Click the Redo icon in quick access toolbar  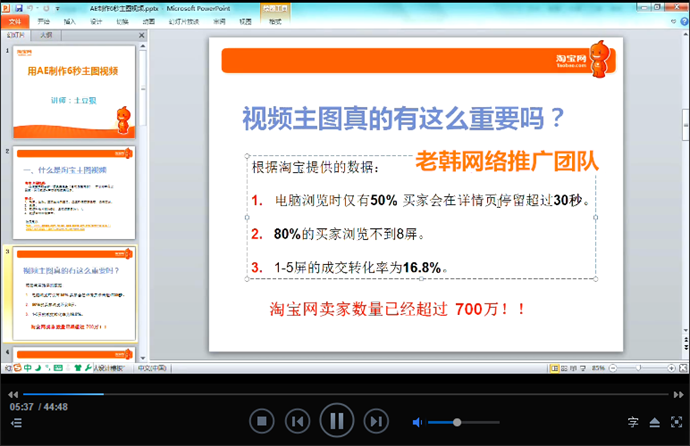[x=46, y=8]
